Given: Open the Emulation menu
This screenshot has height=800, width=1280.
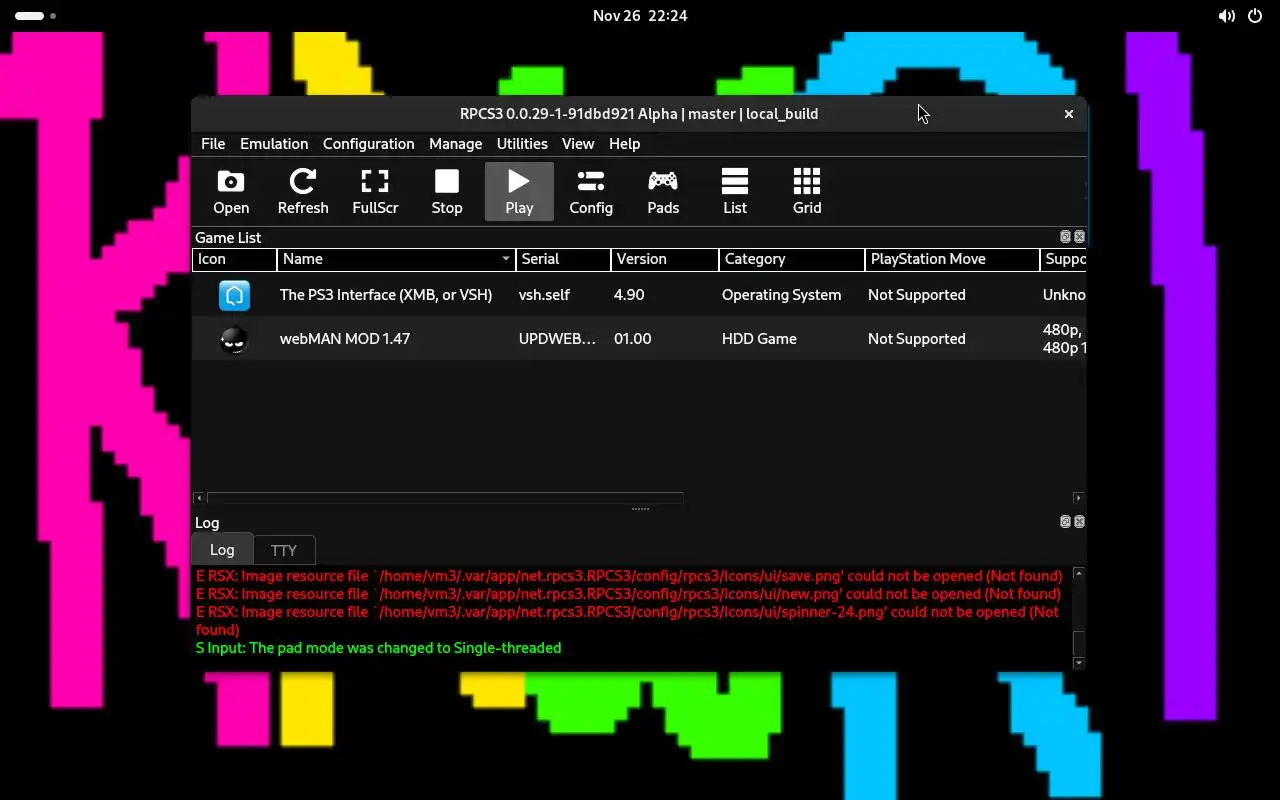Looking at the screenshot, I should pos(274,144).
